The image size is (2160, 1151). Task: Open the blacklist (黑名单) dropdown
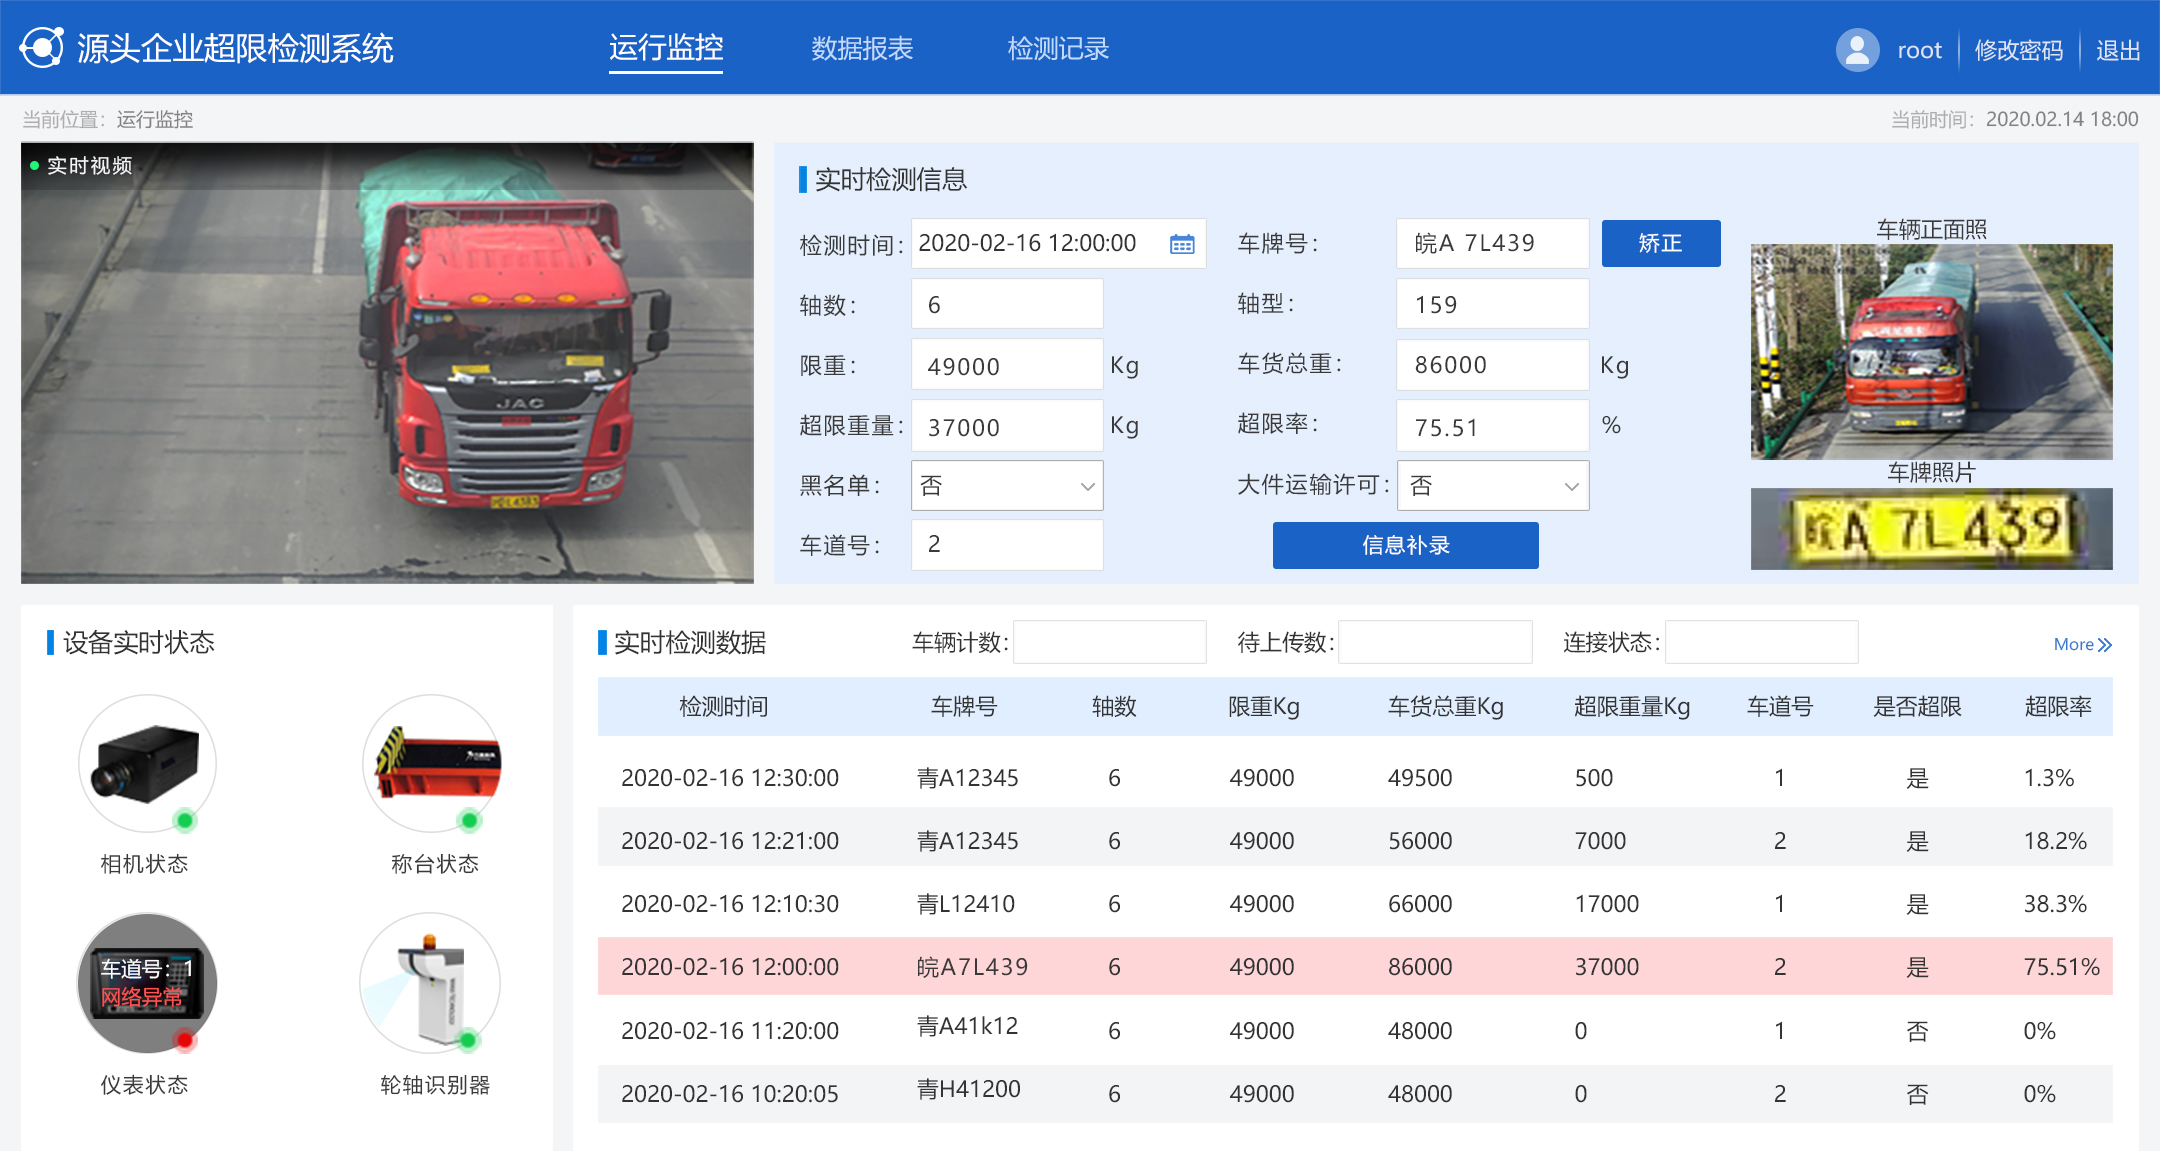(x=1006, y=486)
